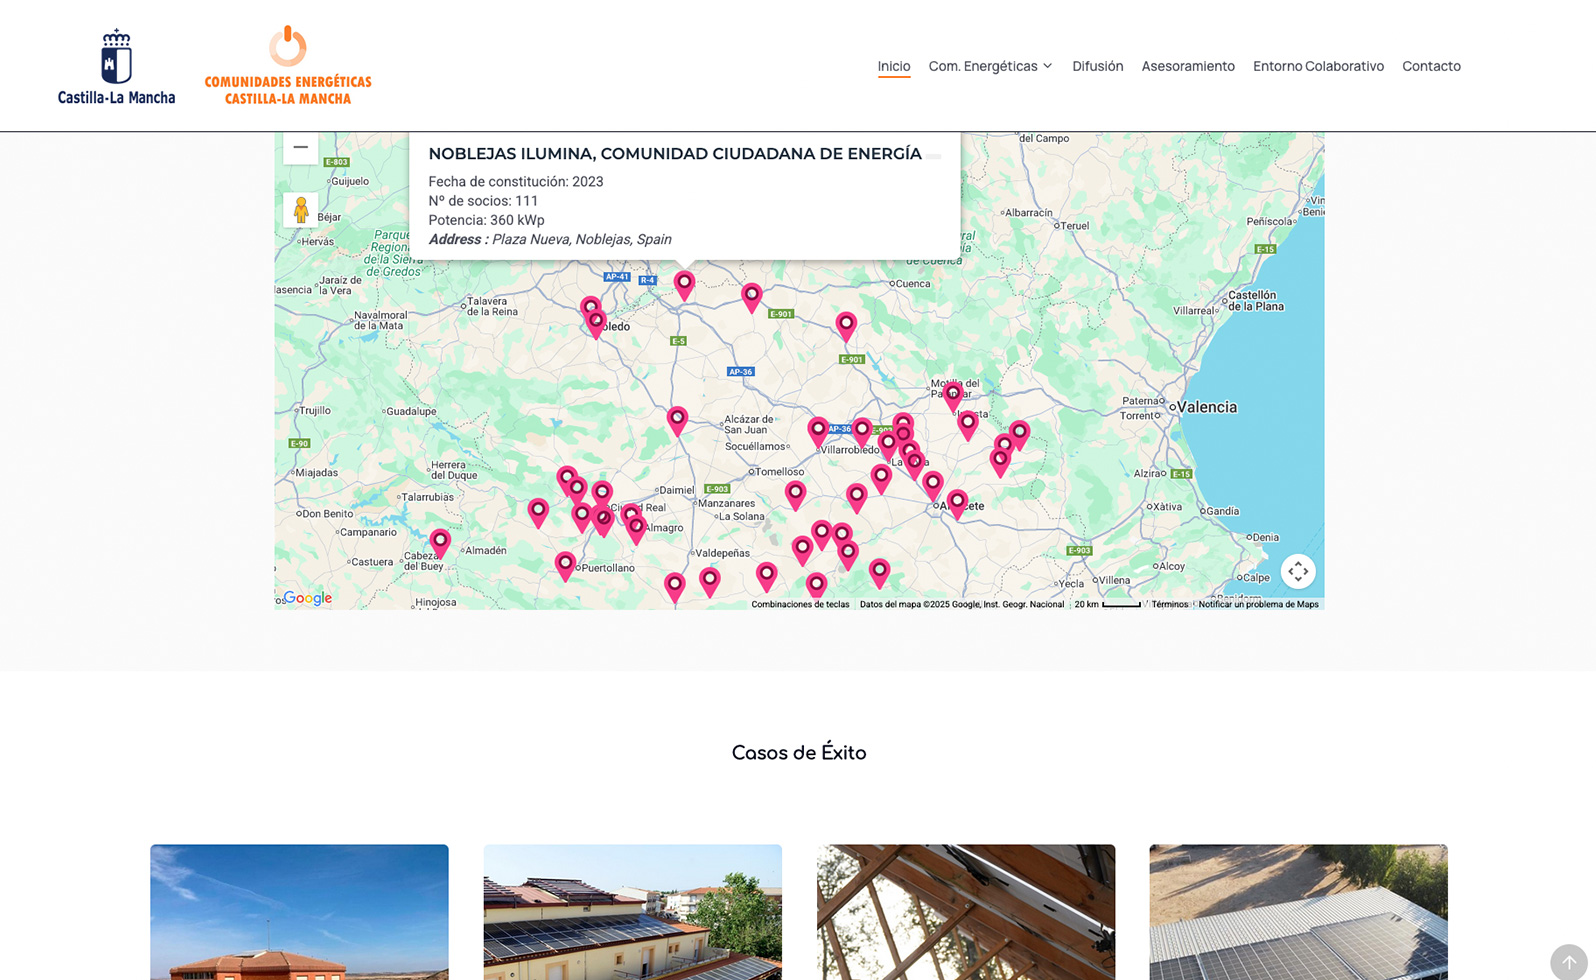The height and width of the screenshot is (980, 1596).
Task: Click the scroll-to-top arrow button
Action: coord(1568,962)
